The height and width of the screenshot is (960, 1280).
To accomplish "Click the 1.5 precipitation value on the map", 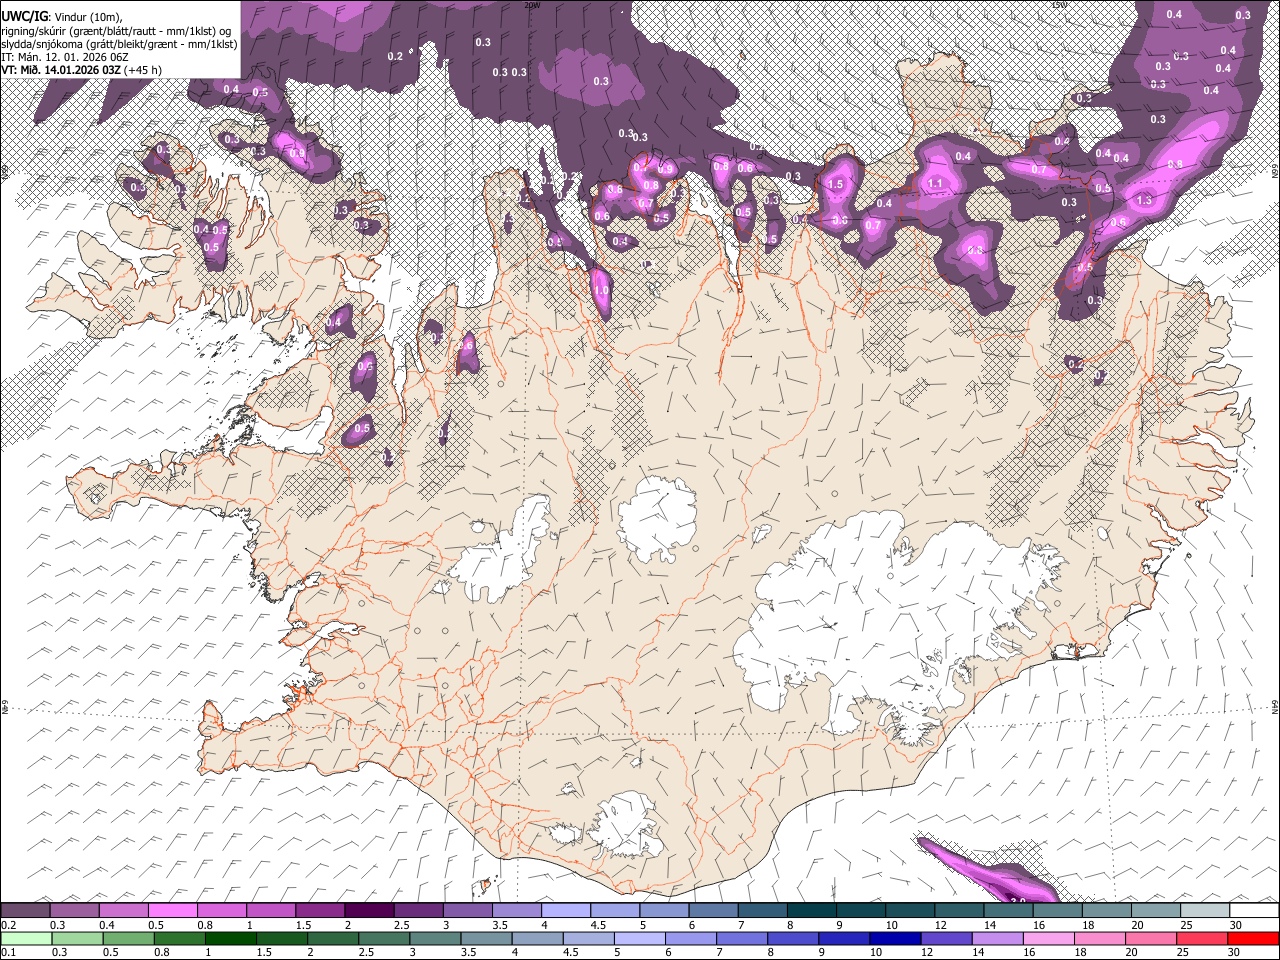I will click(836, 185).
